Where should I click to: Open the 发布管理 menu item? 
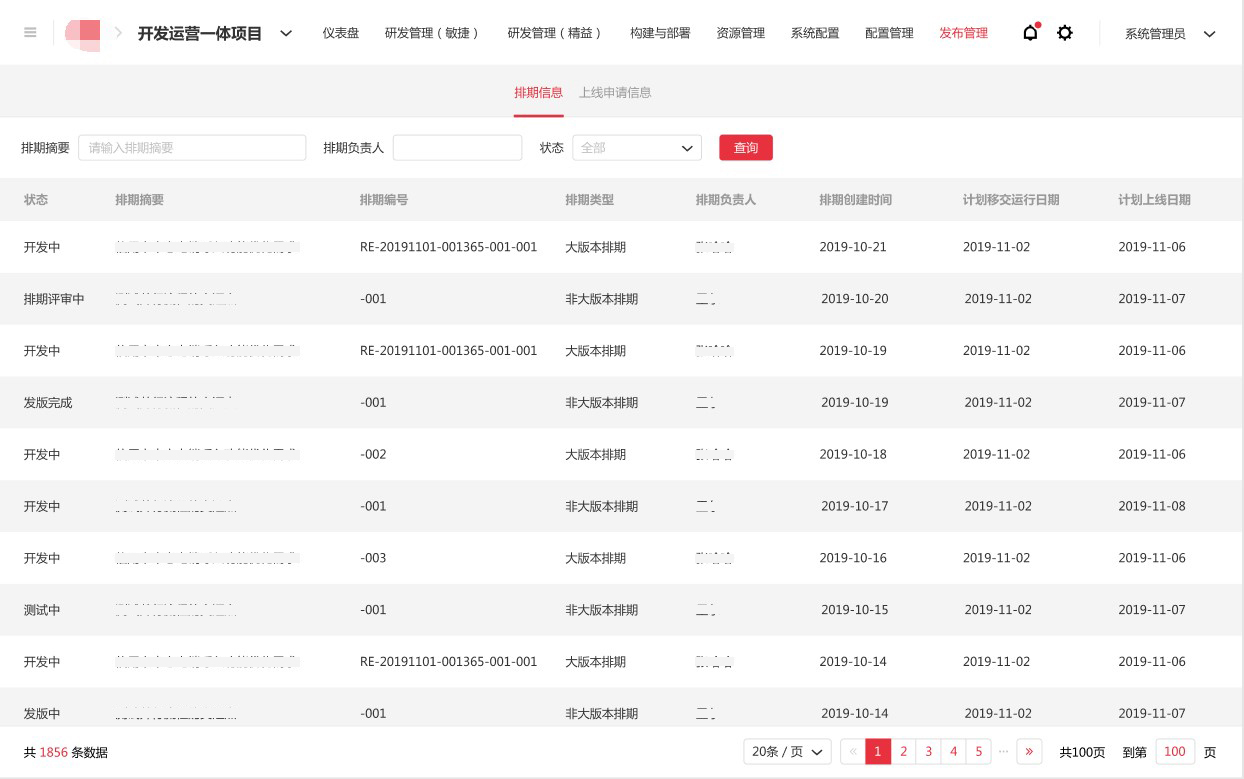963,33
